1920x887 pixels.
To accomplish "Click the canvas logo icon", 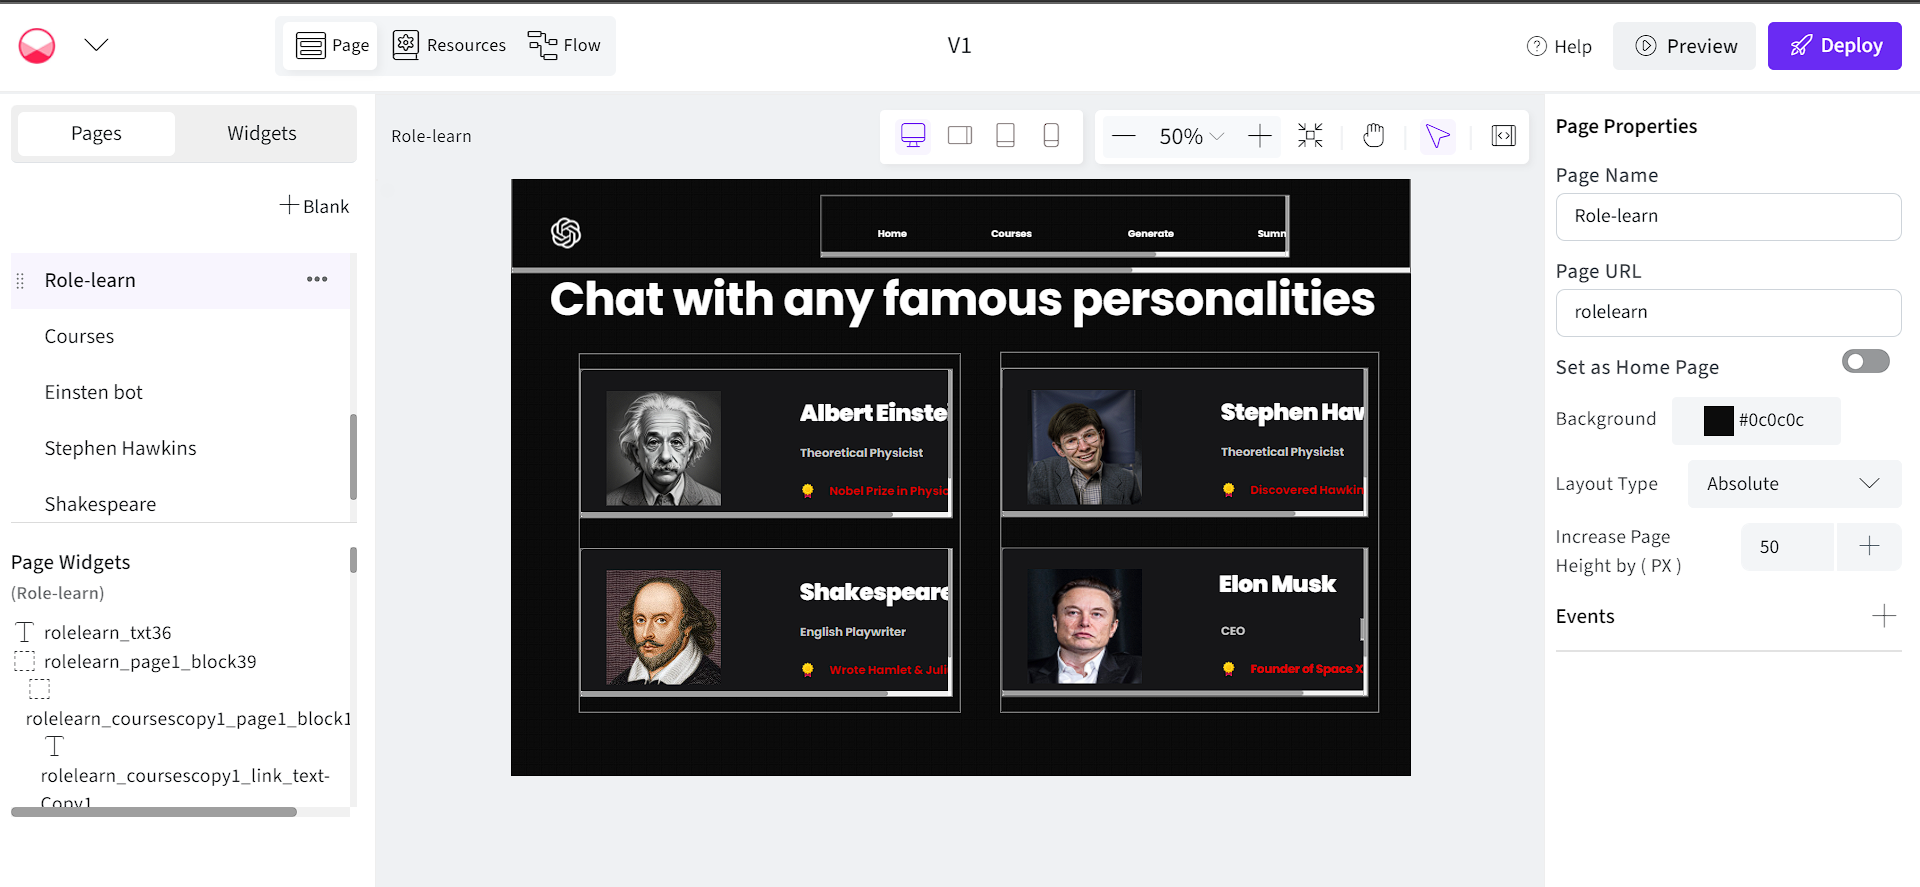I will click(x=566, y=233).
